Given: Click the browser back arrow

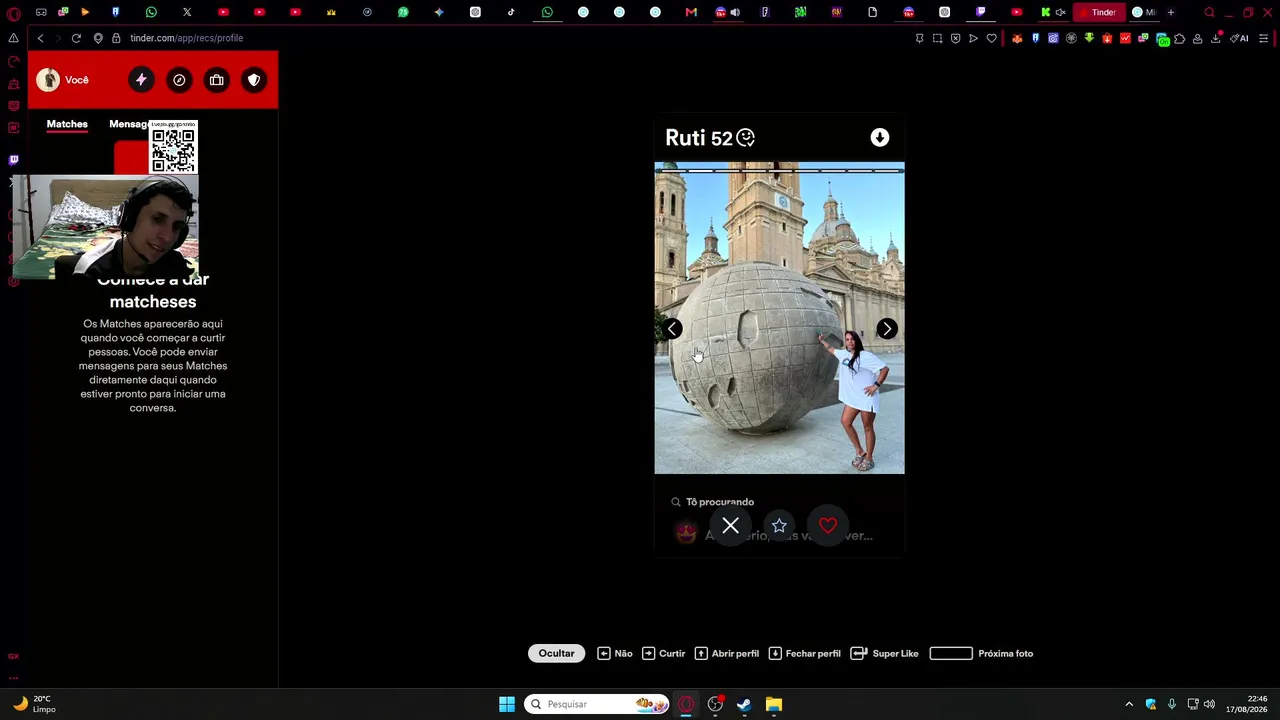Looking at the screenshot, I should tap(40, 38).
